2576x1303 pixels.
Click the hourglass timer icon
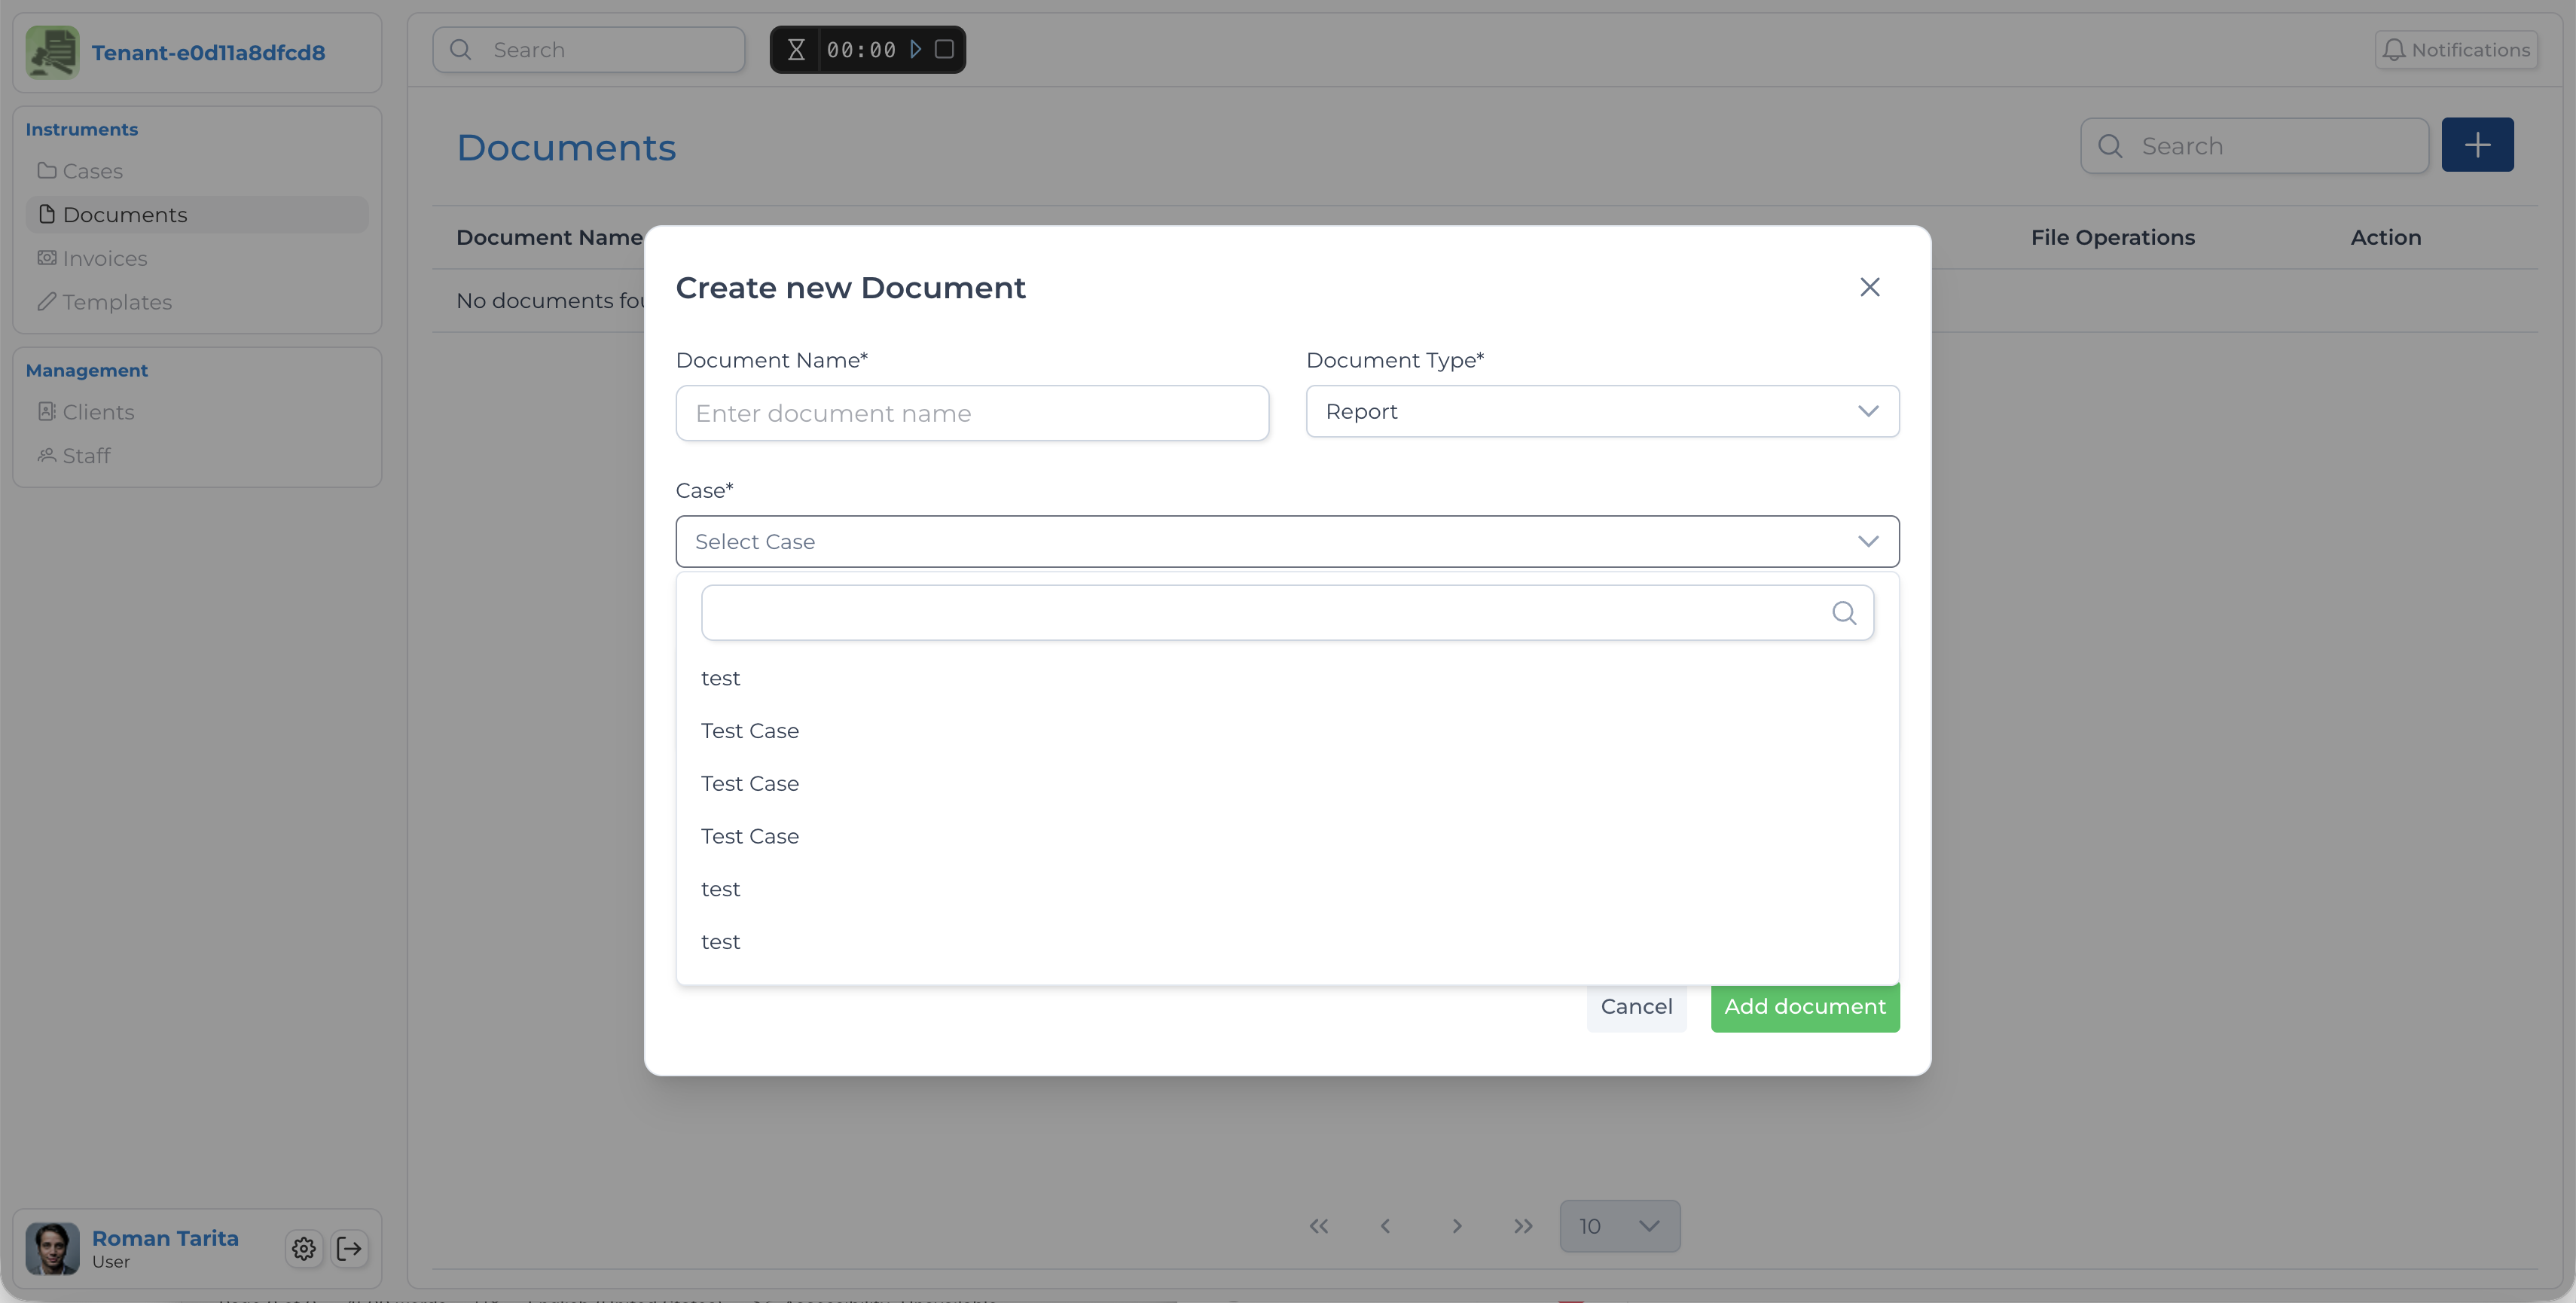click(x=796, y=49)
